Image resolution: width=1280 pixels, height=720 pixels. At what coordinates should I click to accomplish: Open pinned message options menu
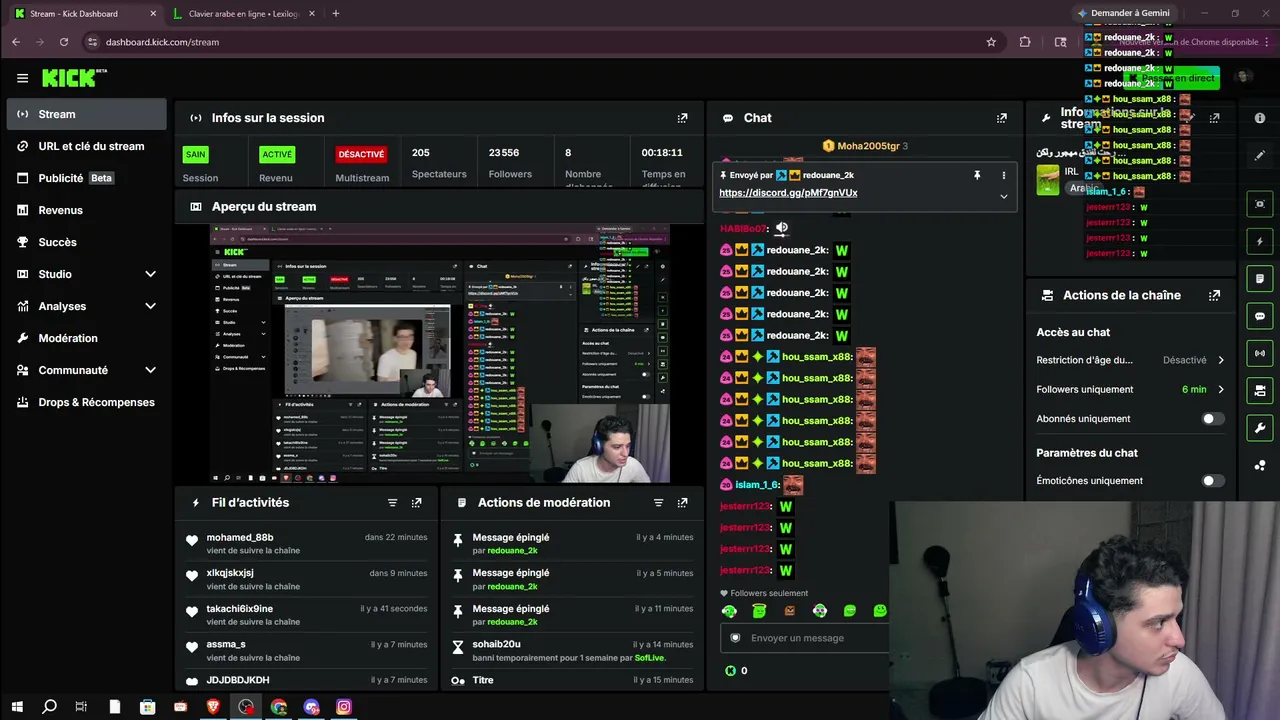click(1004, 175)
